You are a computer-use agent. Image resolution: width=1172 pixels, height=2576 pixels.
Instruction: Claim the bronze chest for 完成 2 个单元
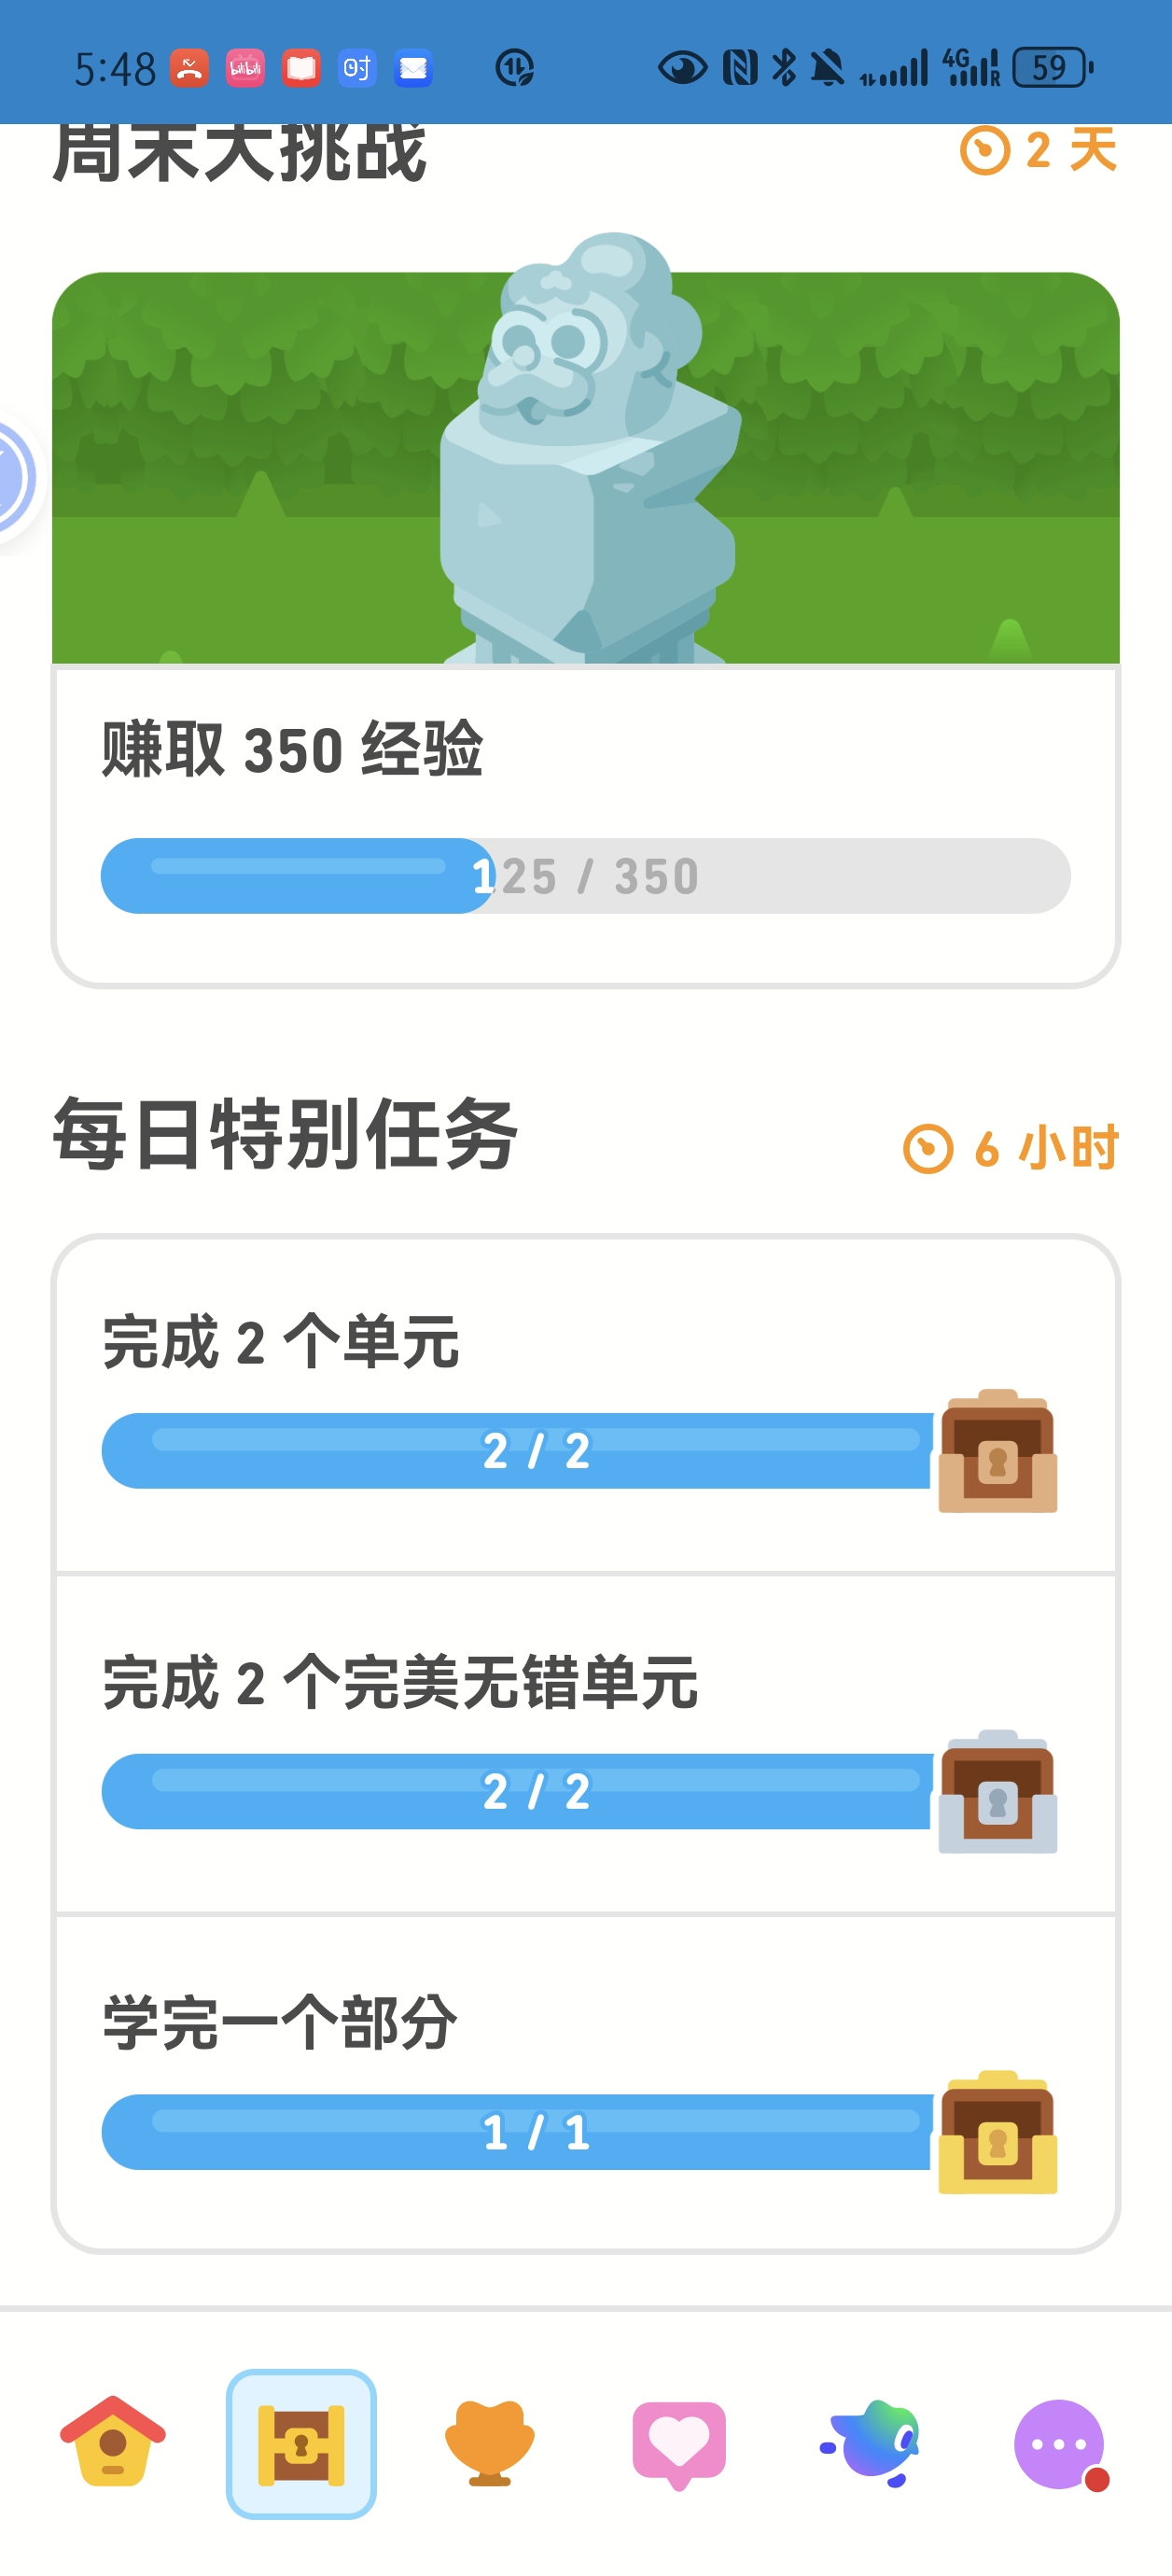(997, 1451)
